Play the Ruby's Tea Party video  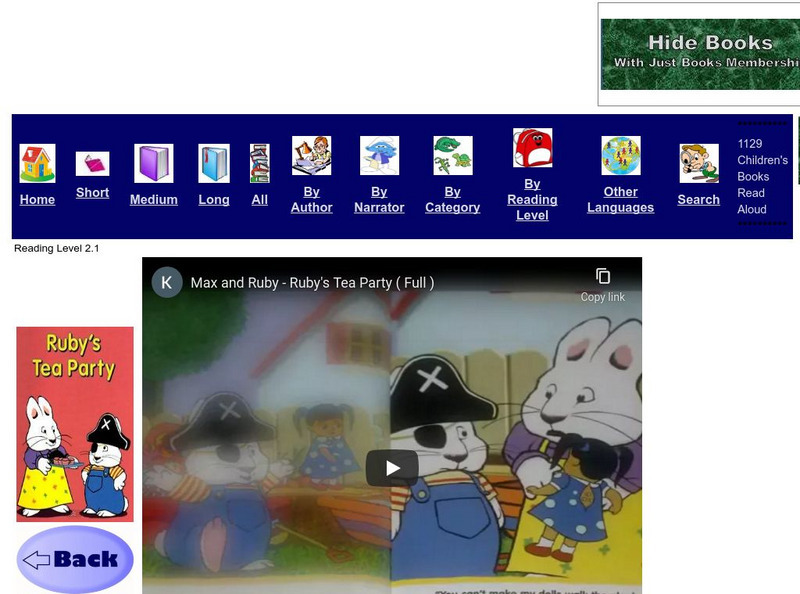[x=392, y=466]
